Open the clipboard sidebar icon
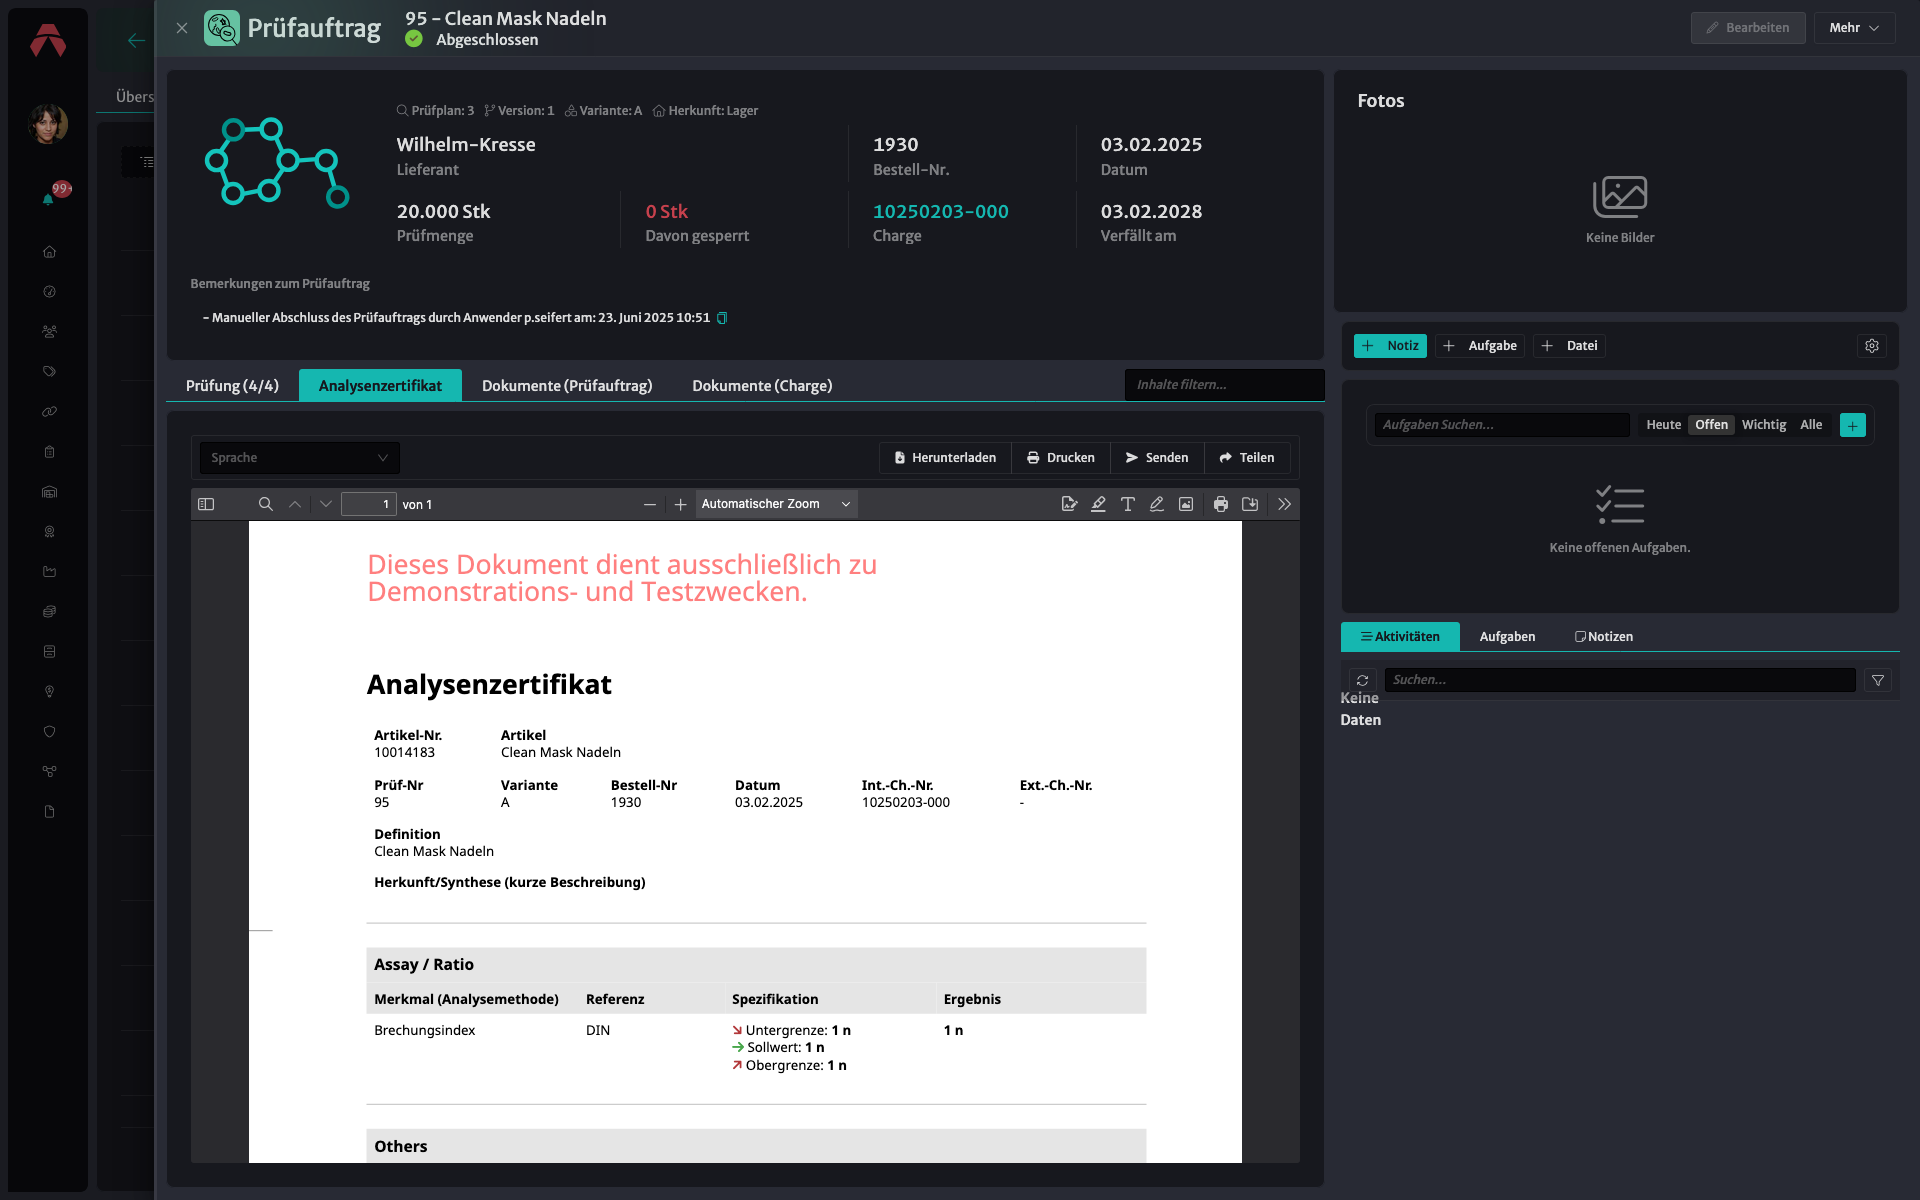The height and width of the screenshot is (1200, 1920). [49, 452]
